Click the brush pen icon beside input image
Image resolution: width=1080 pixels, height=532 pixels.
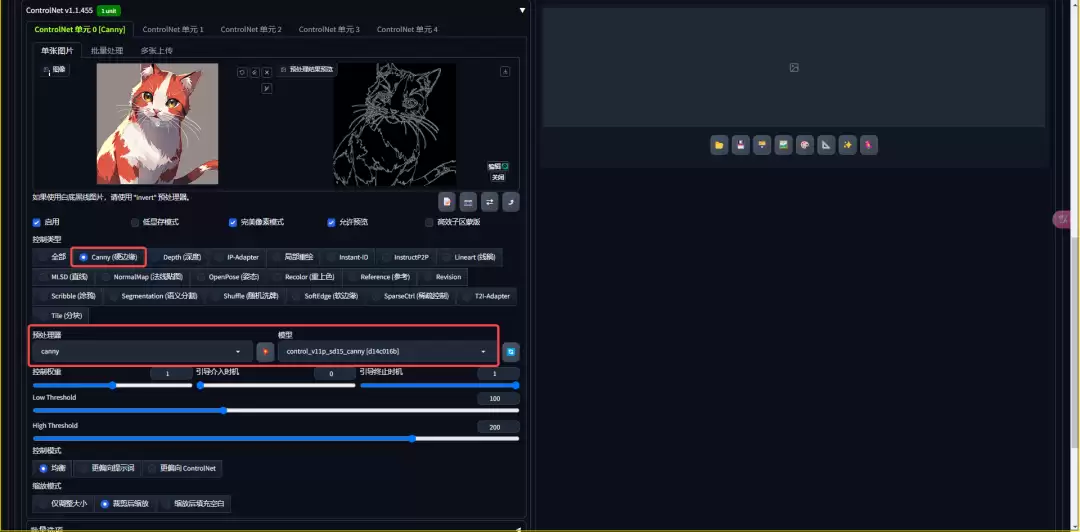(267, 88)
